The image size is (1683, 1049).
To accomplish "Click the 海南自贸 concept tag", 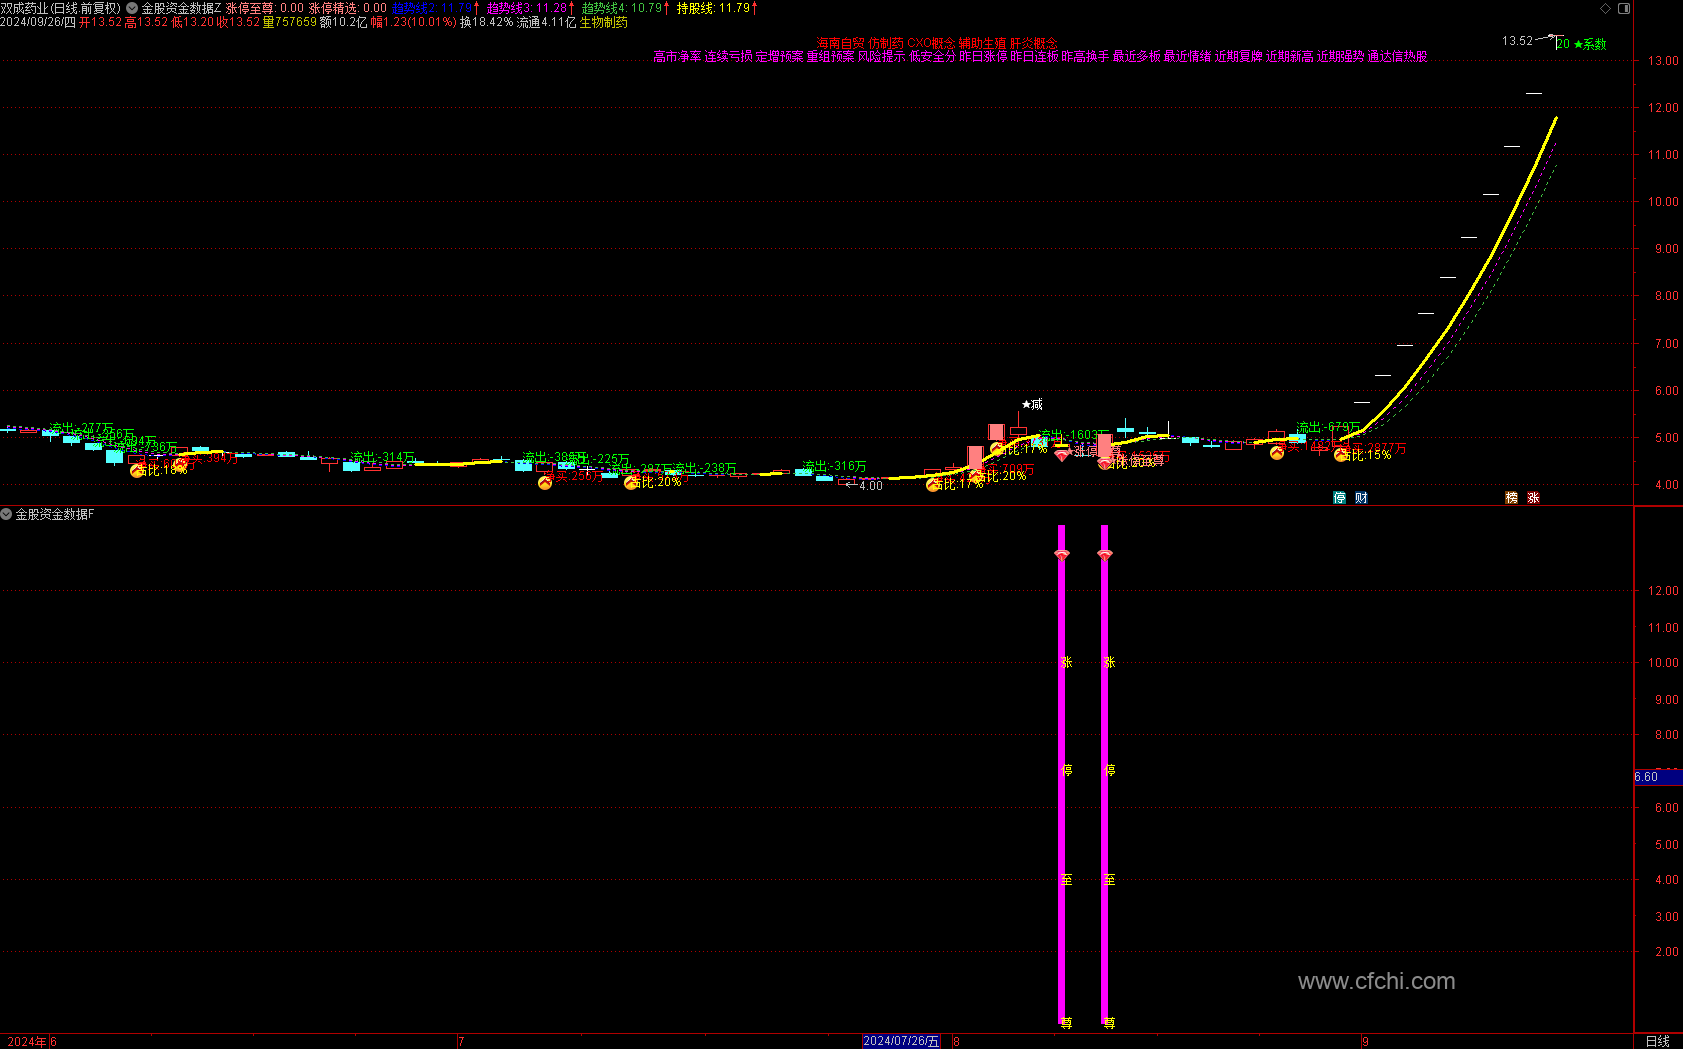I will 840,43.
